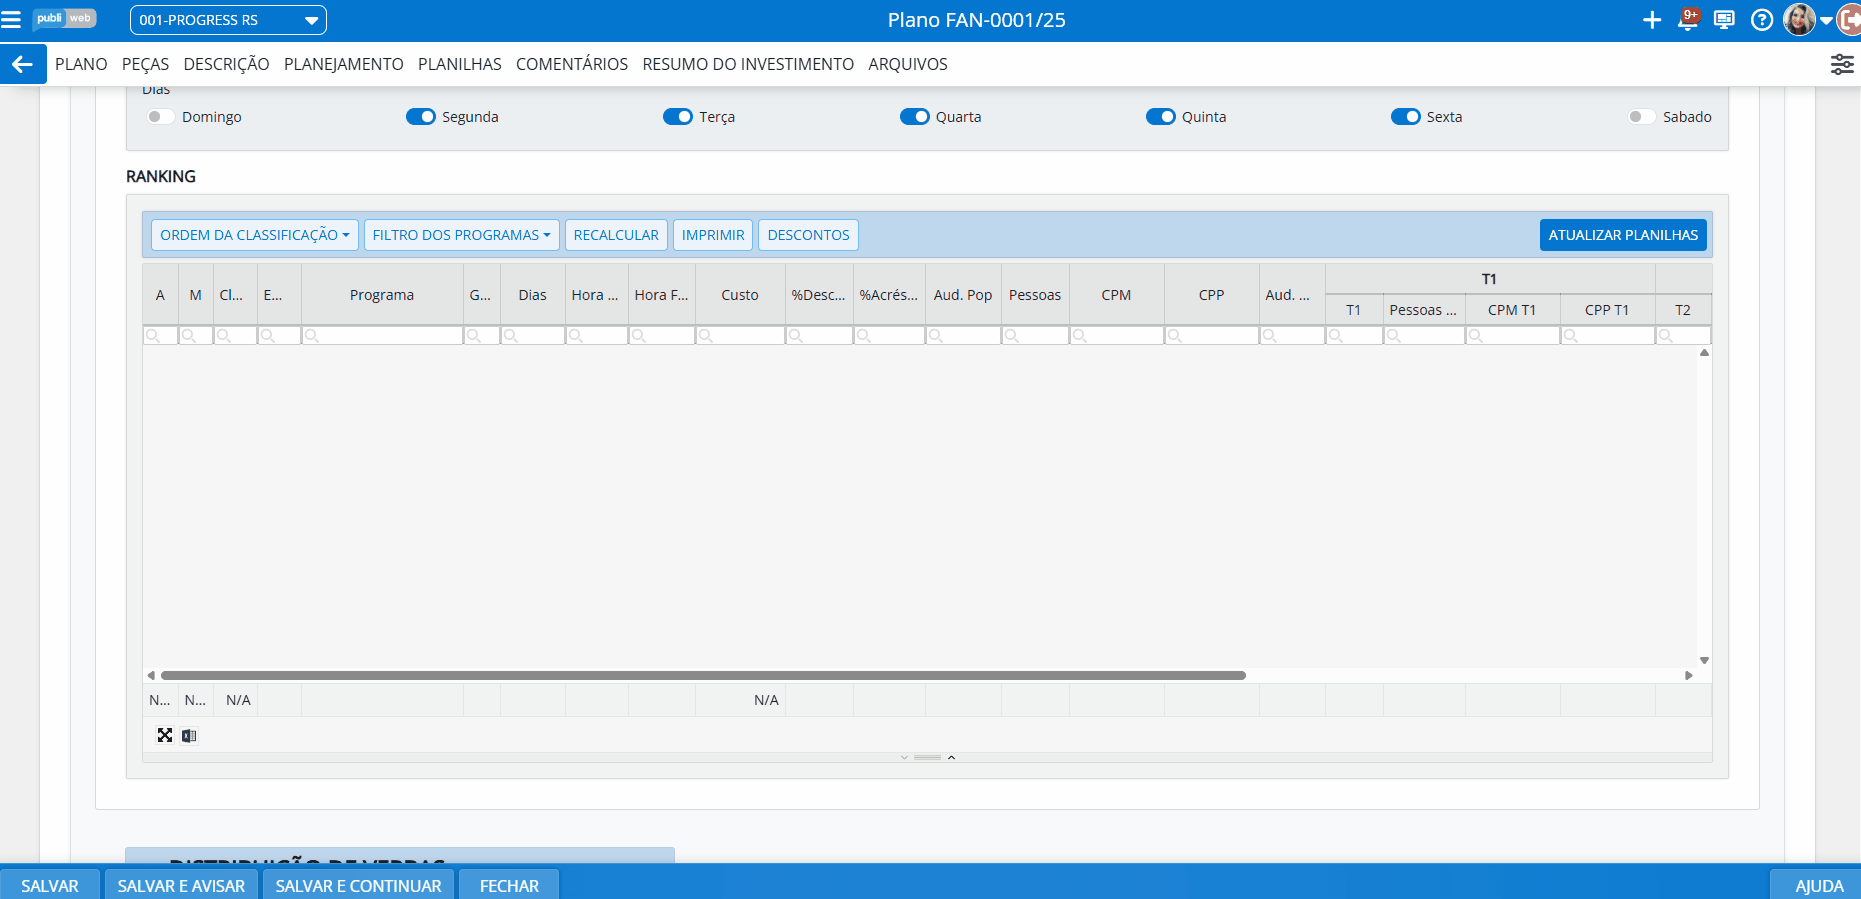
Task: Expand ranking grid to fullscreen
Action: (165, 736)
